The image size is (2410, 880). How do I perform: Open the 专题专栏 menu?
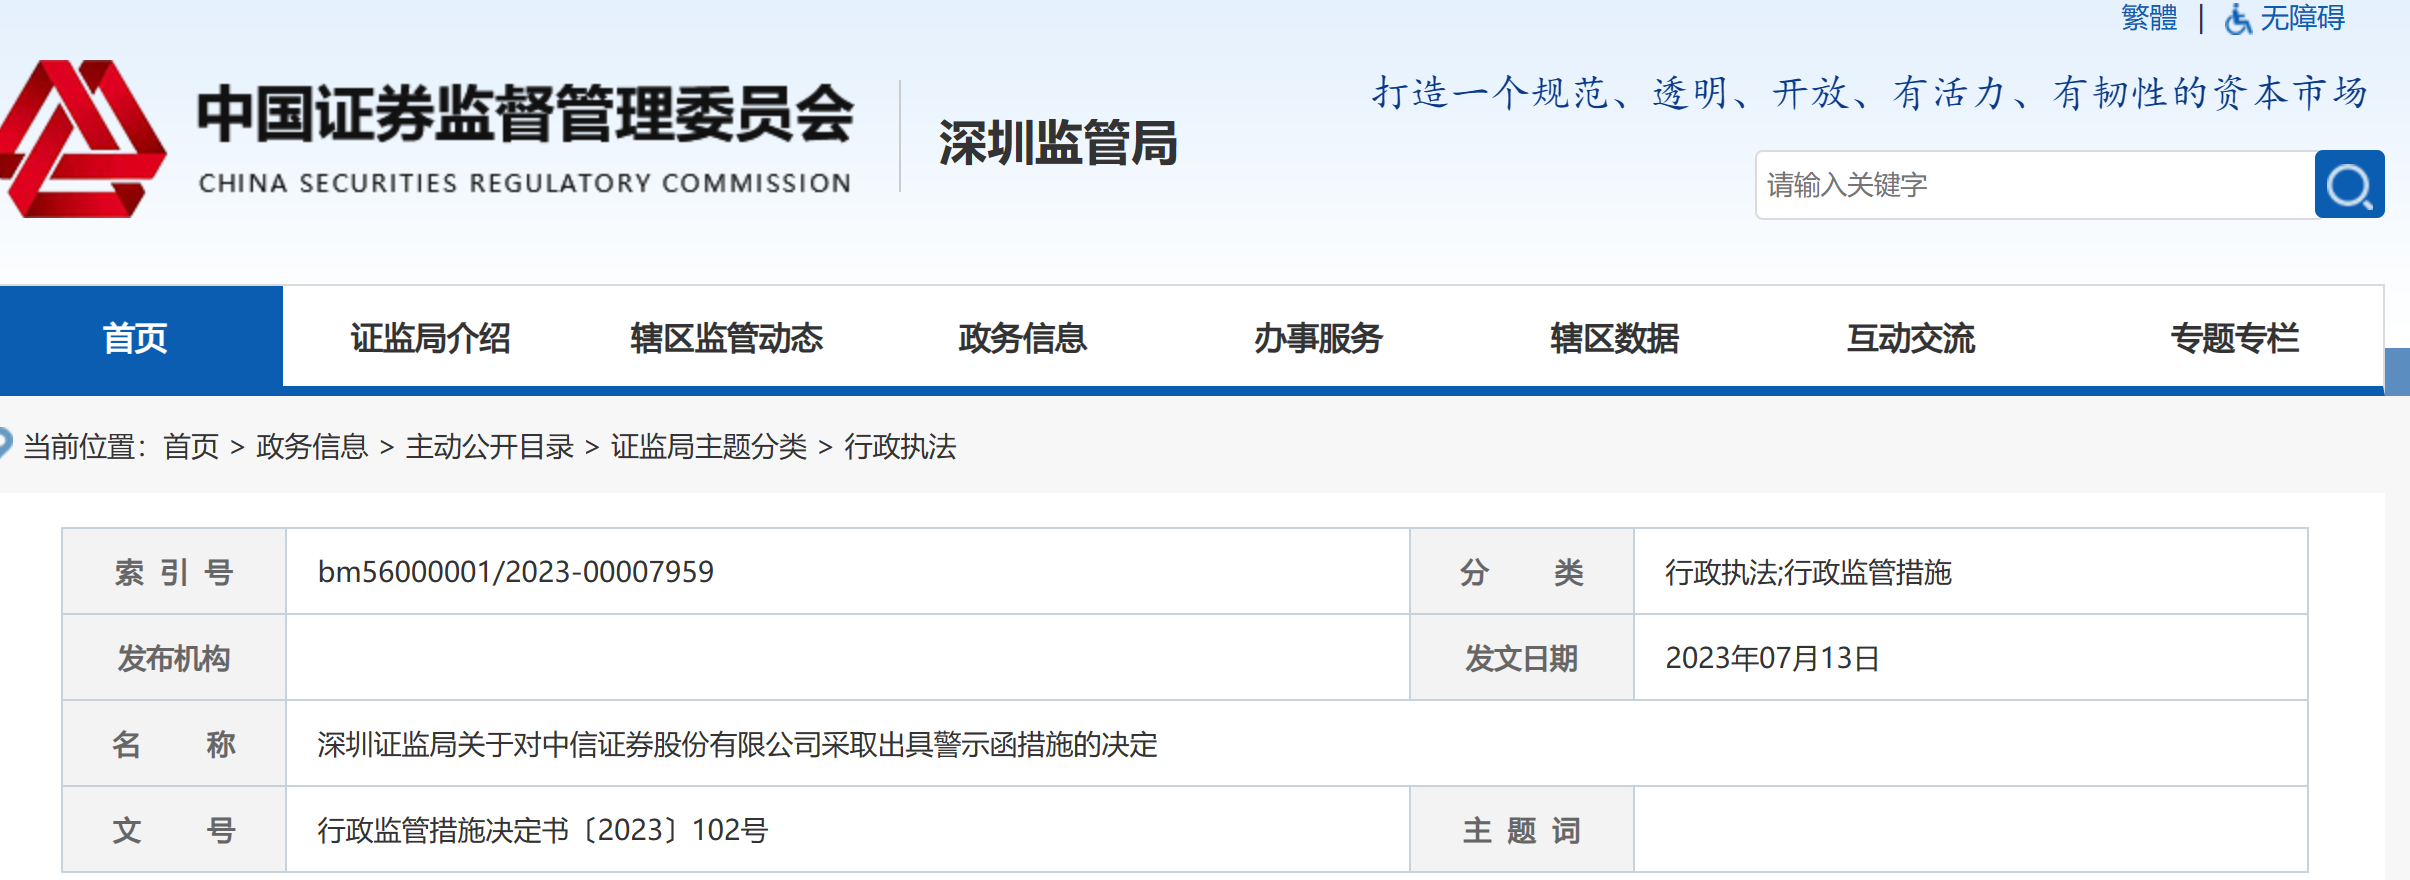[x=2234, y=338]
